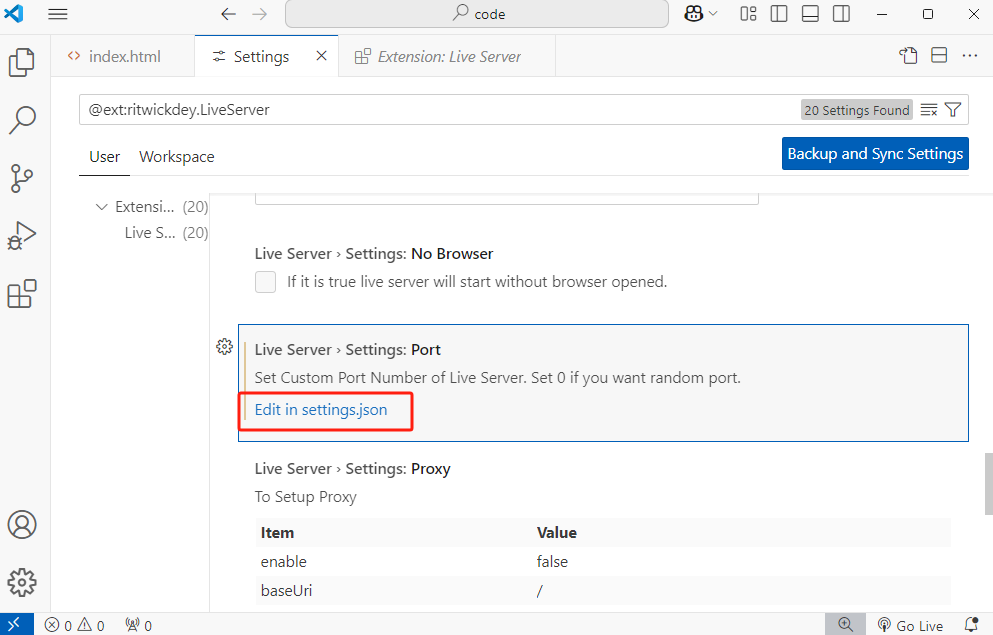
Task: Clear the settings search input
Action: pos(928,110)
